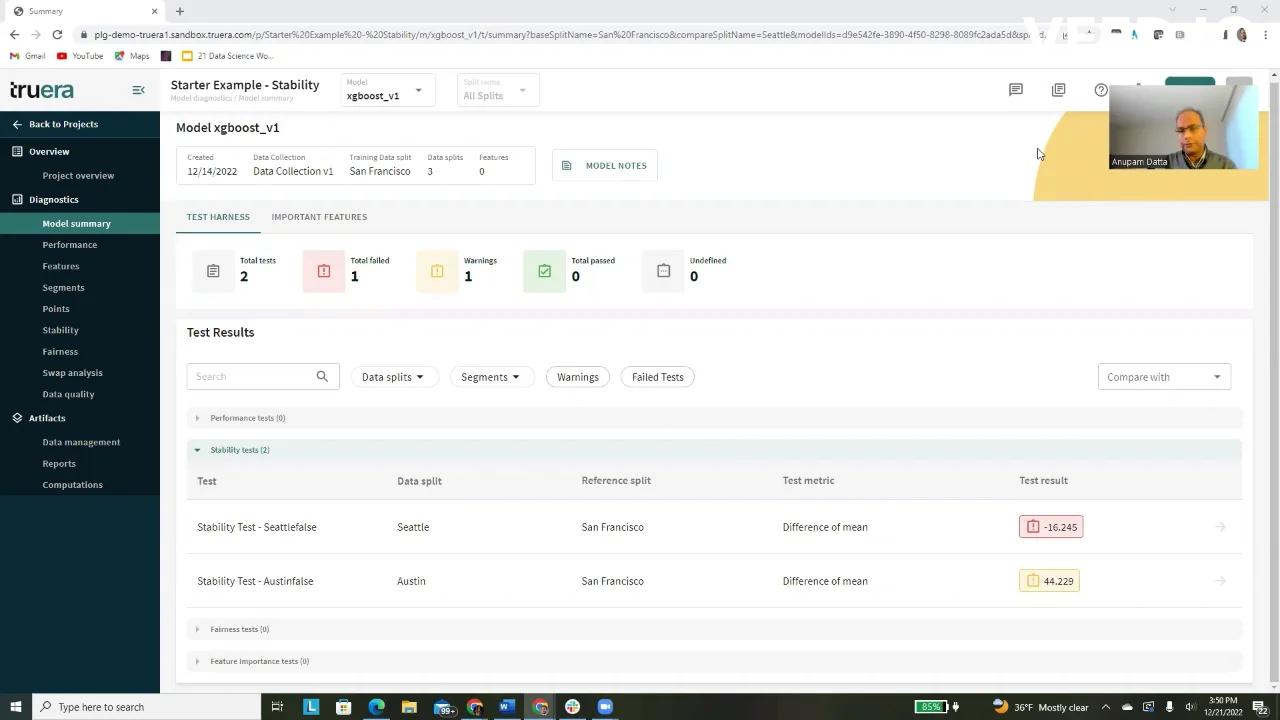Toggle the Failed Tests filter chip
The image size is (1280, 720).
(x=658, y=377)
